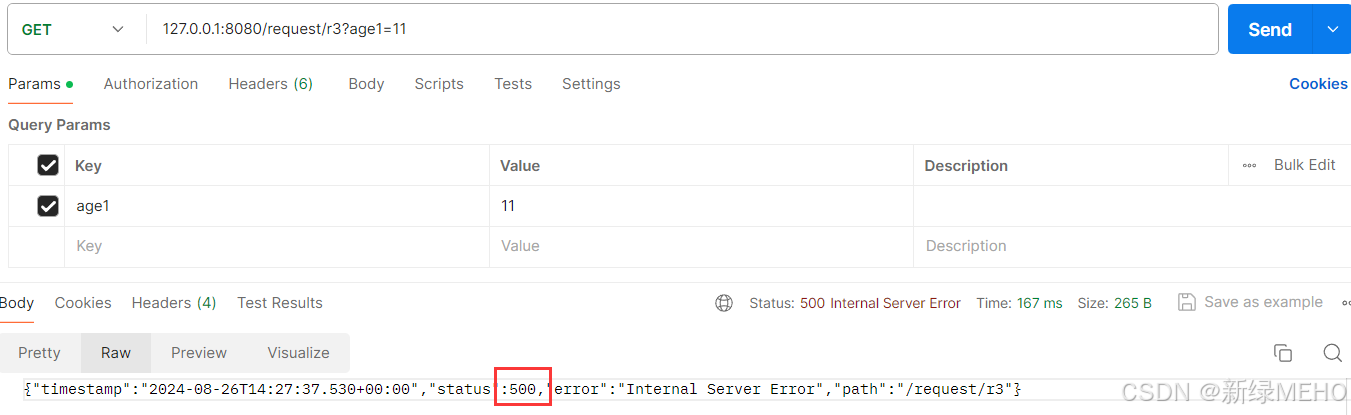Open the column options three-dot icon
Image resolution: width=1351 pixels, height=415 pixels.
(x=1249, y=165)
